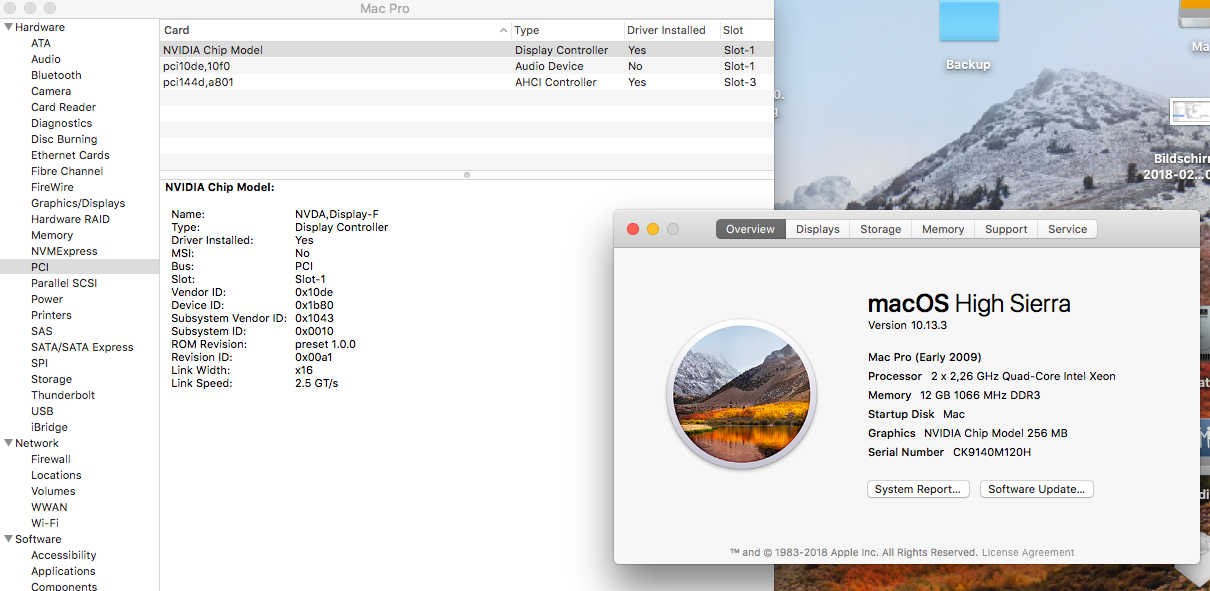Click the Version 10.13.3 text
The width and height of the screenshot is (1210, 591).
(908, 326)
